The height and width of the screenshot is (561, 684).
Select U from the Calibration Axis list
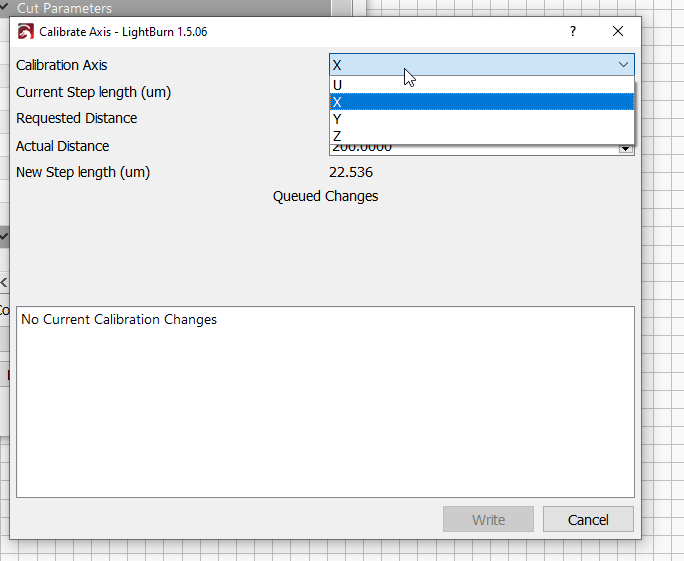[482, 85]
